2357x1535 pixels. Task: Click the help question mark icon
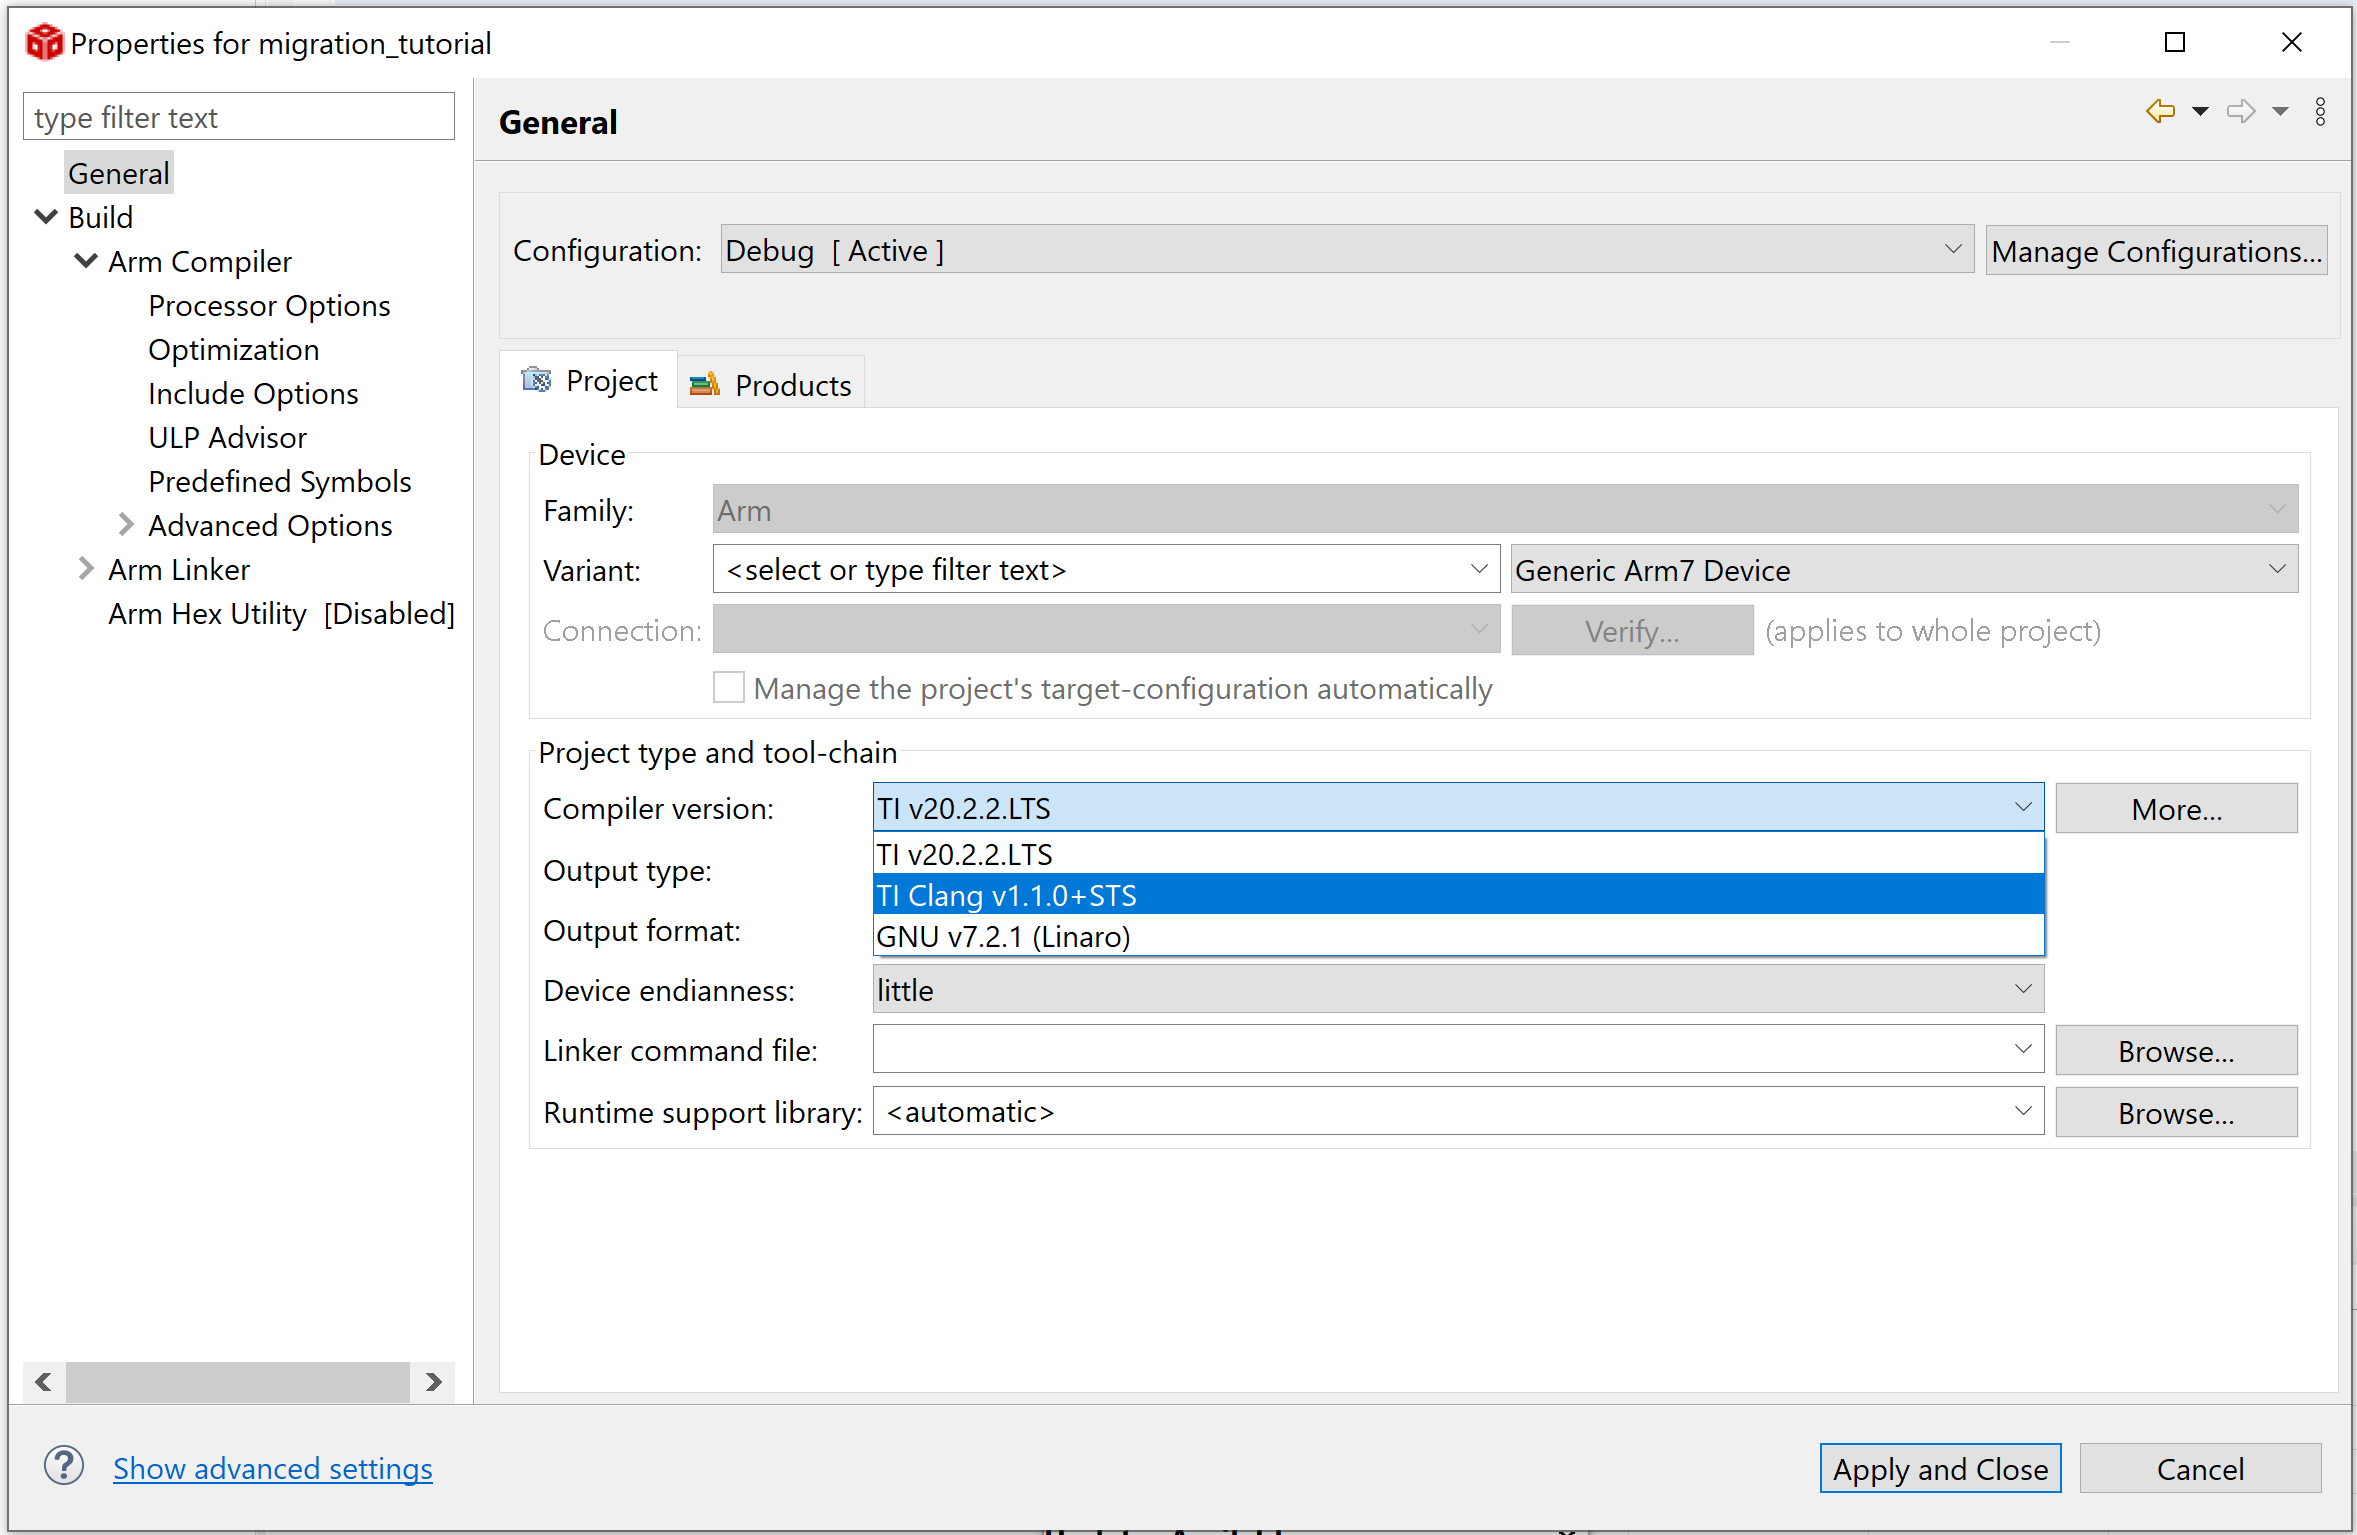(63, 1465)
